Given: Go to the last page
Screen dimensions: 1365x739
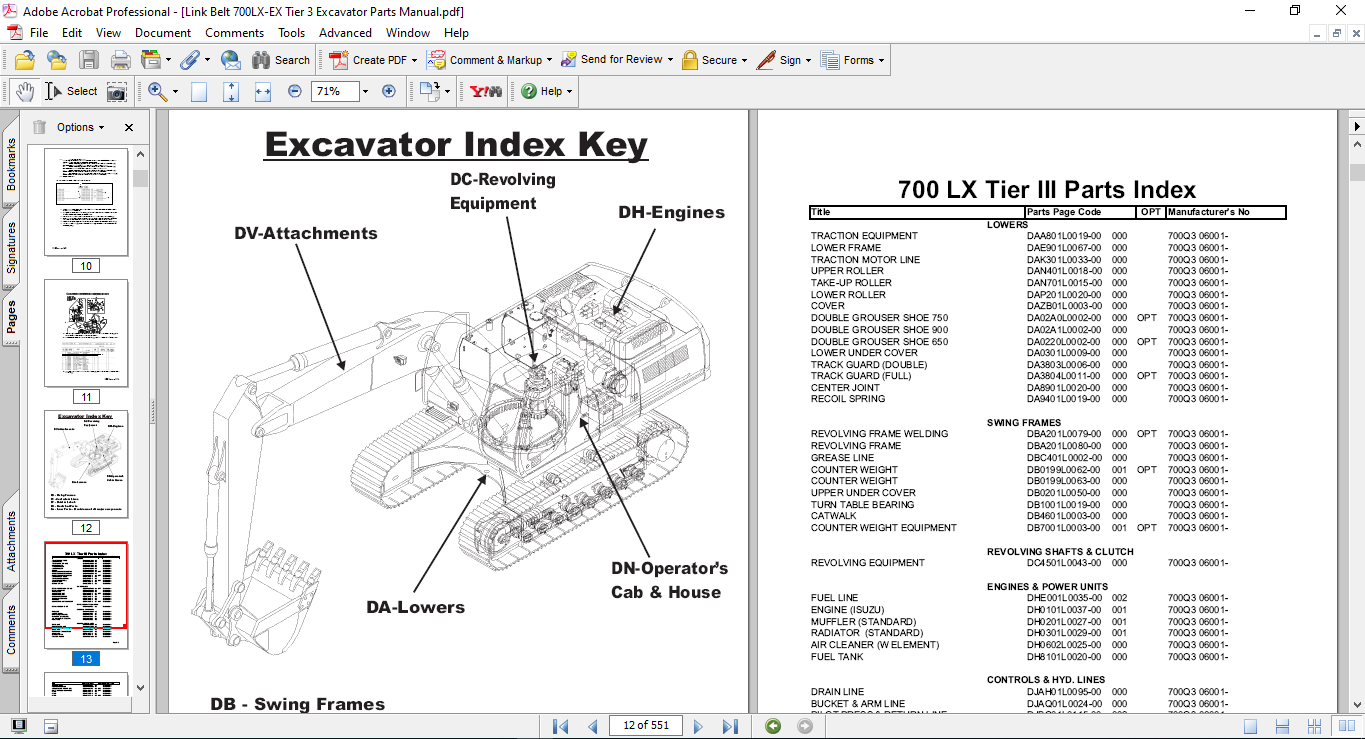Looking at the screenshot, I should pos(730,726).
